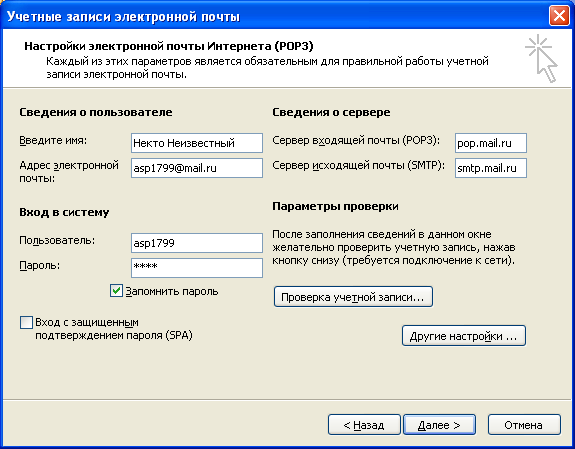Click the Запомнить пароль label text
Image resolution: width=575 pixels, height=449 pixels.
pos(172,291)
